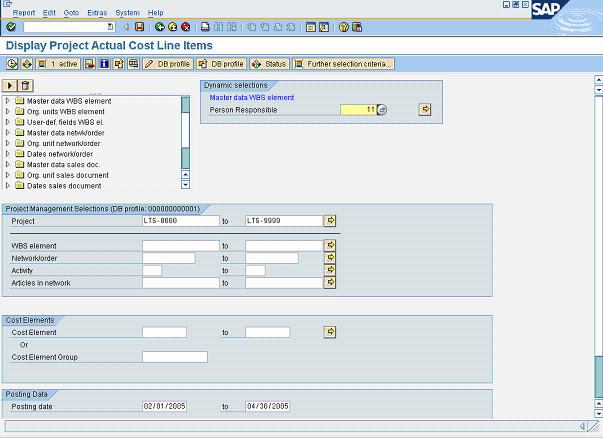Click Further selection criteria button
Viewport: 603px width, 438px height.
(x=343, y=64)
